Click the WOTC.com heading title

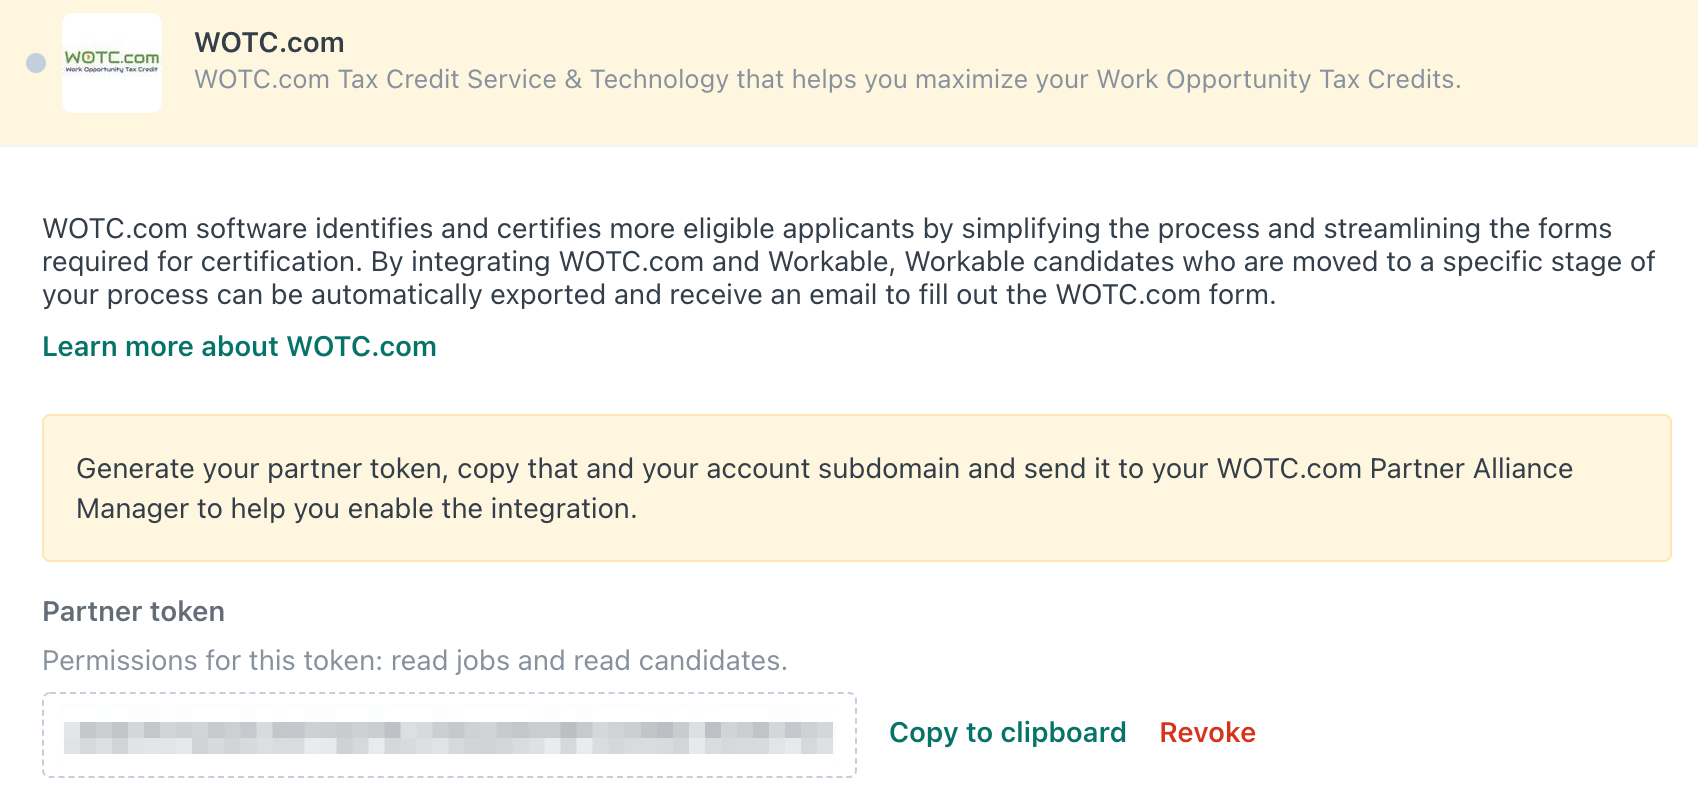coord(269,42)
